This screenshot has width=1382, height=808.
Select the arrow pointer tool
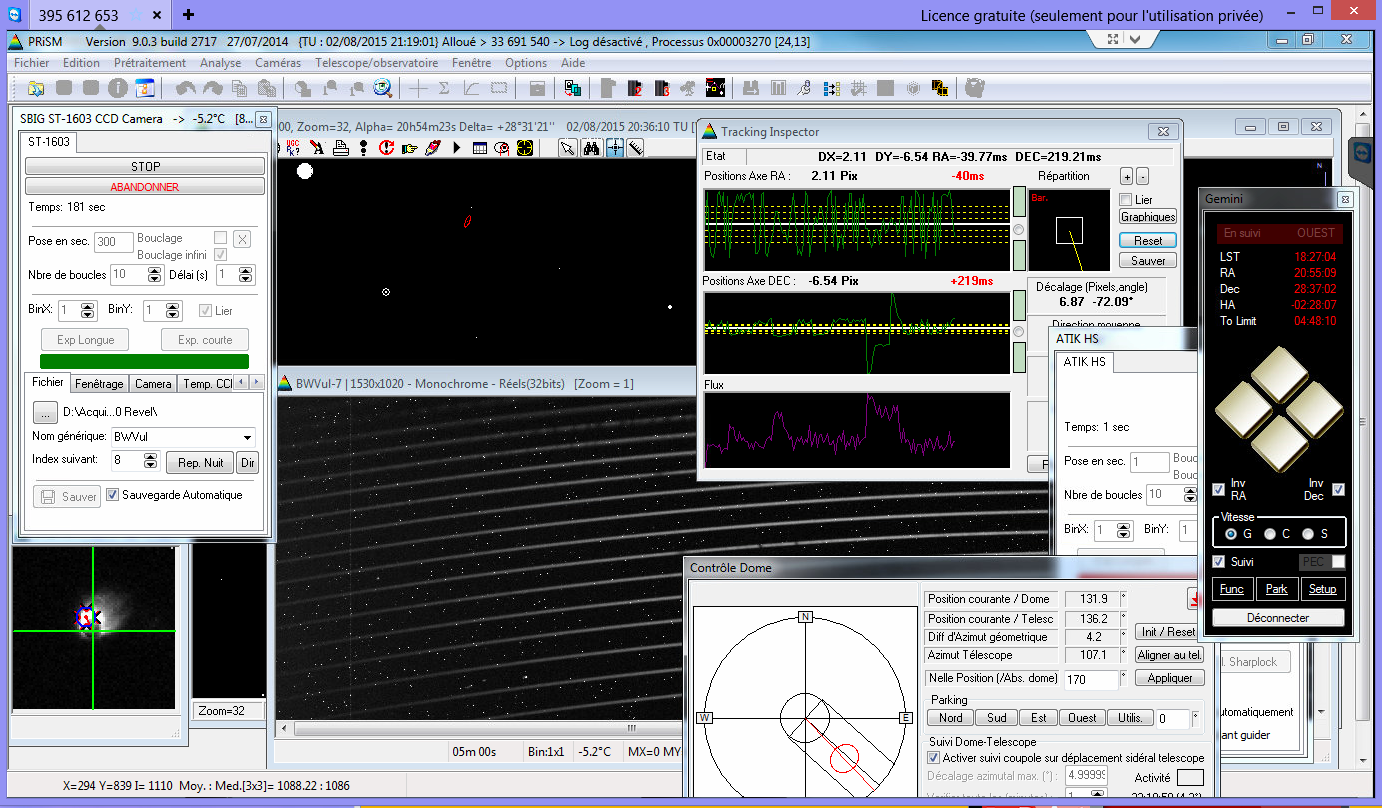coord(567,148)
